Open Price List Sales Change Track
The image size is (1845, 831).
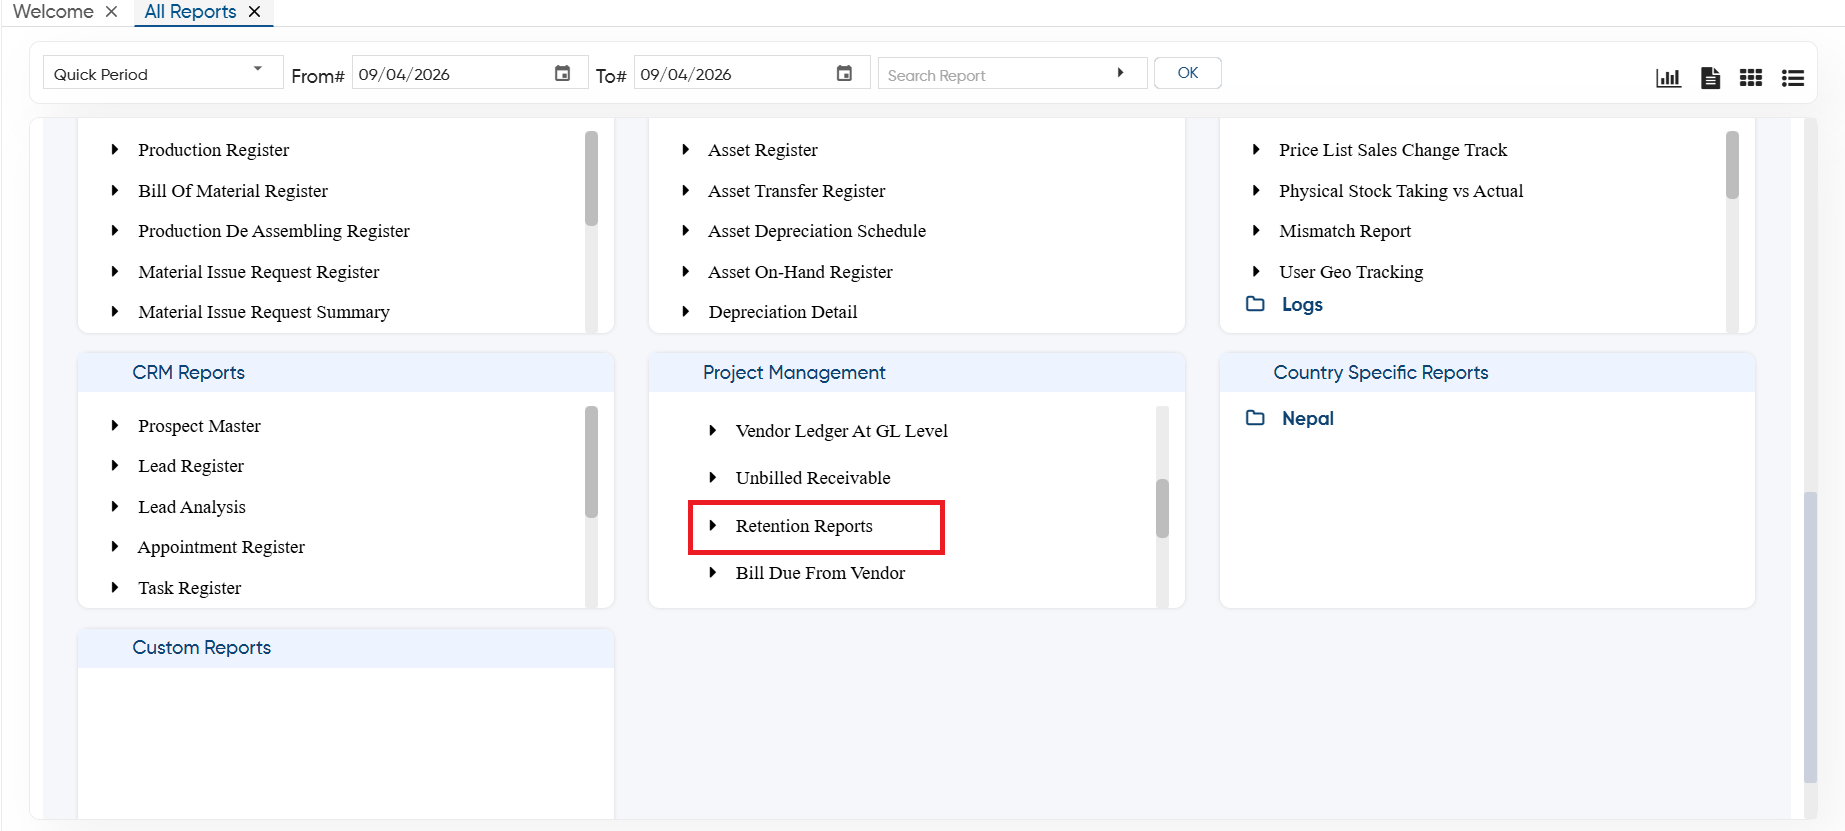coord(1393,150)
